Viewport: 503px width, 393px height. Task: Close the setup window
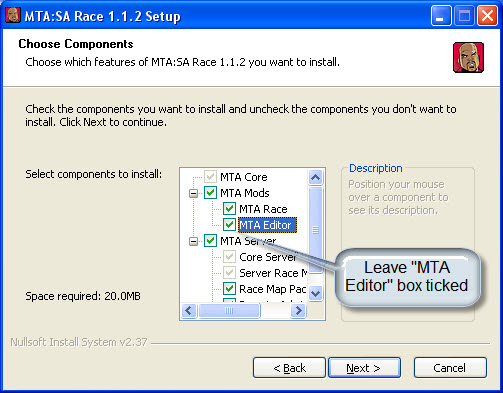tap(487, 16)
